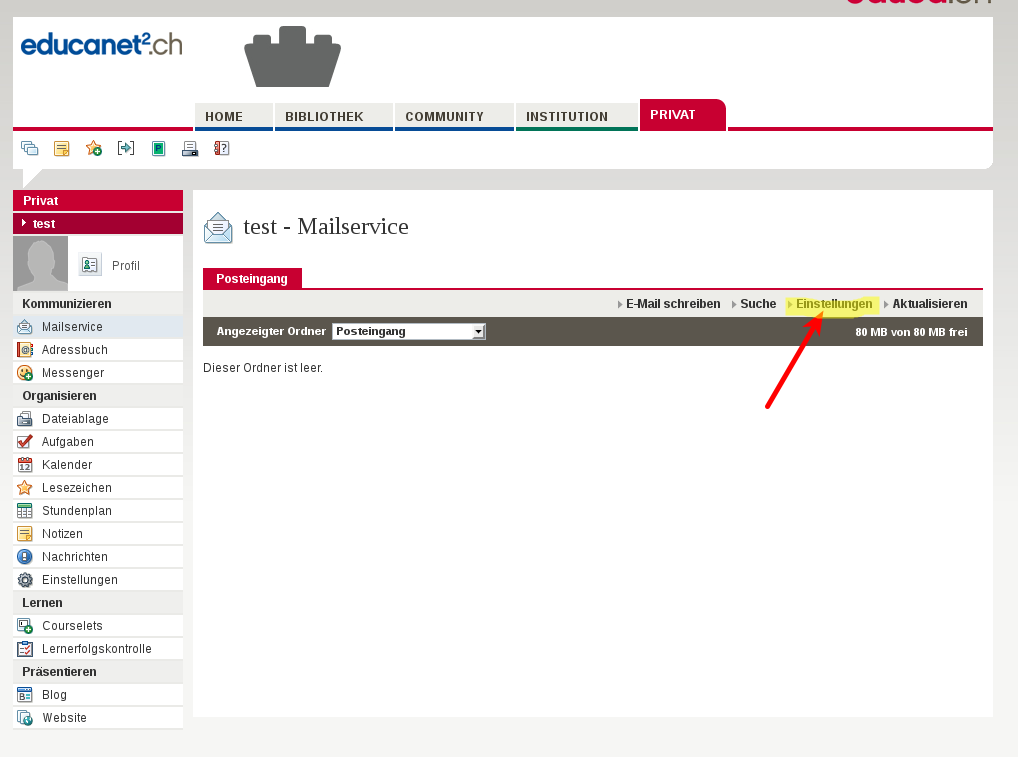Click E-Mail schreiben link

(672, 304)
